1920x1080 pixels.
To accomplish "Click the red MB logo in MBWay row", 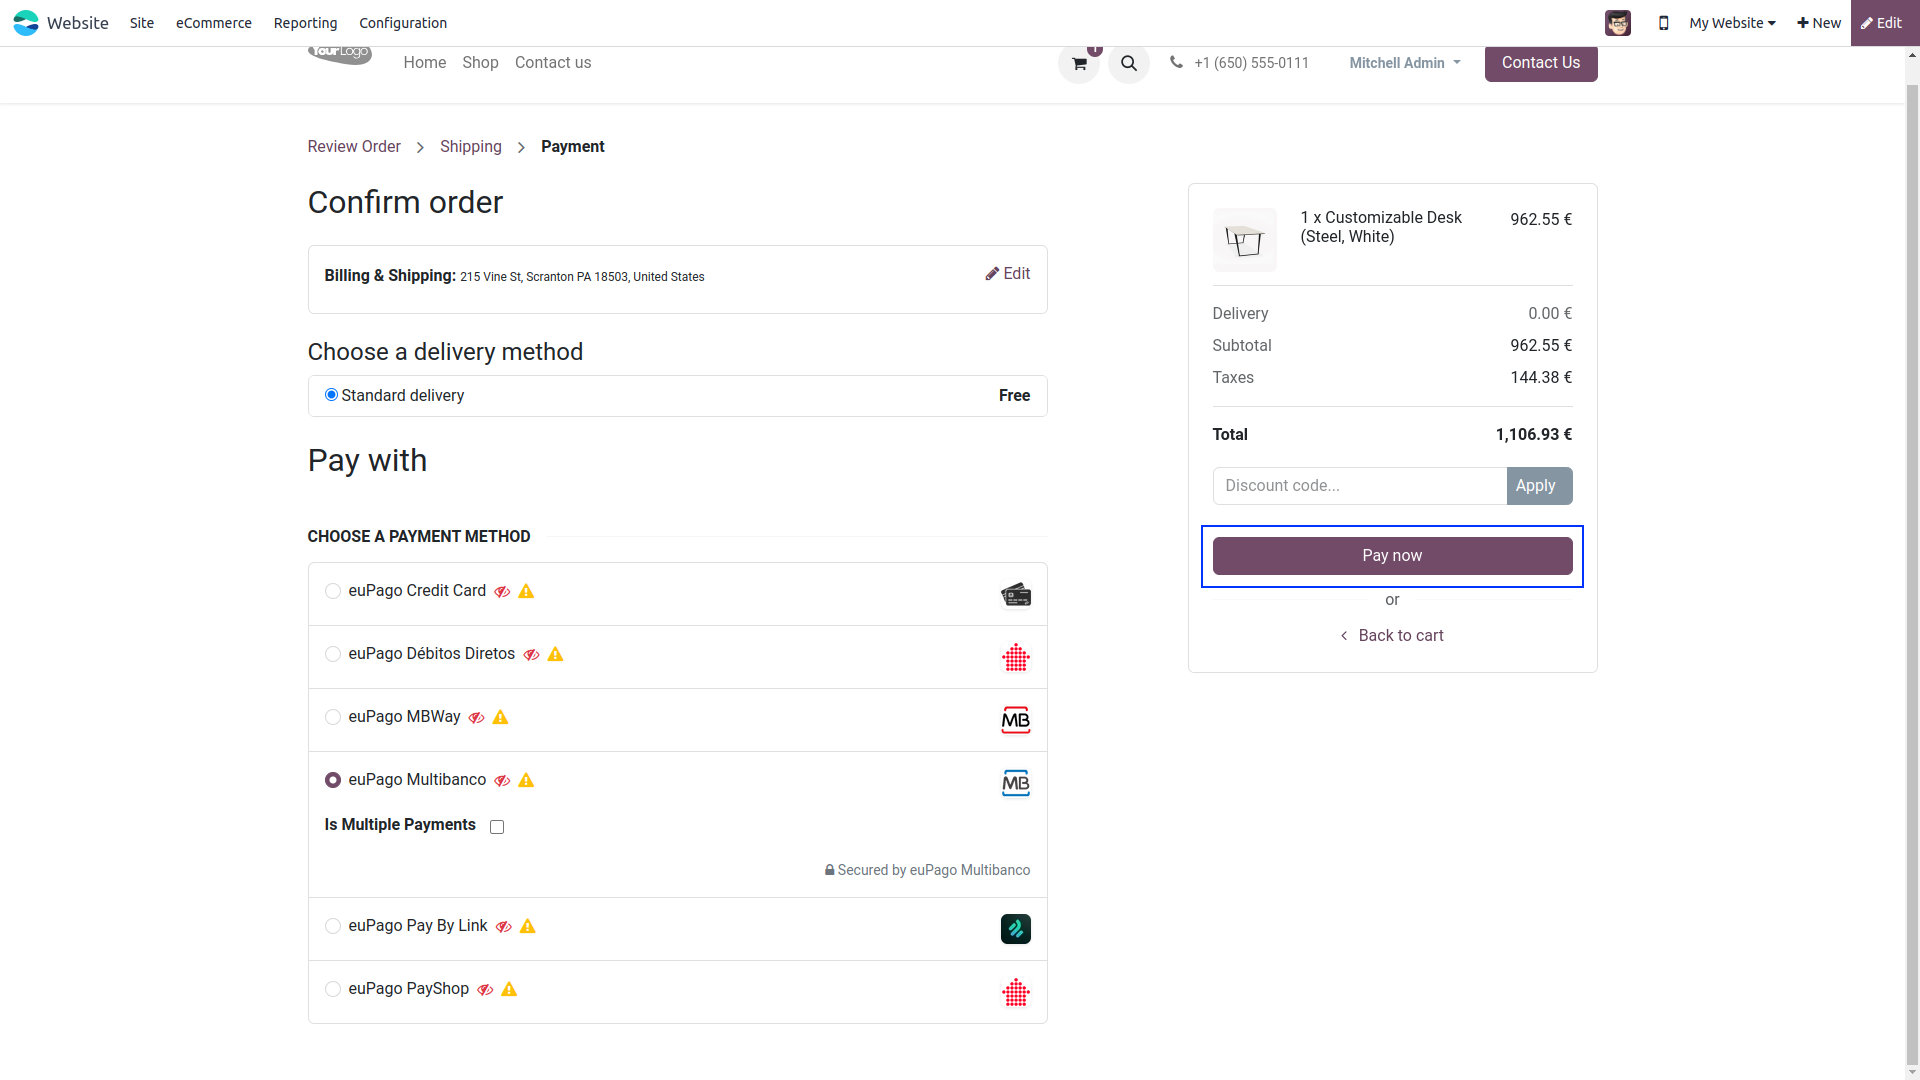I will pos(1016,721).
